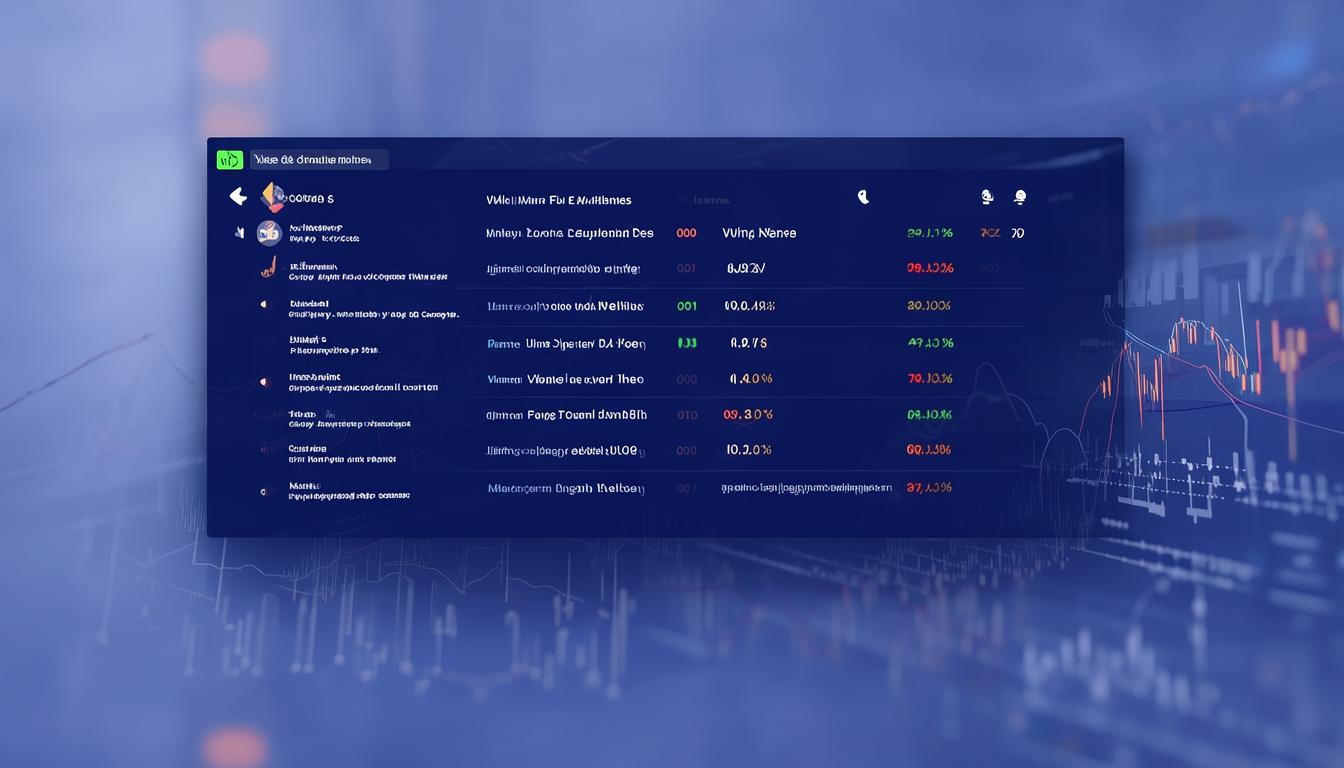Expand the small arrow left of the avatar row
Screen dimensions: 1344x768
pyautogui.click(x=239, y=233)
